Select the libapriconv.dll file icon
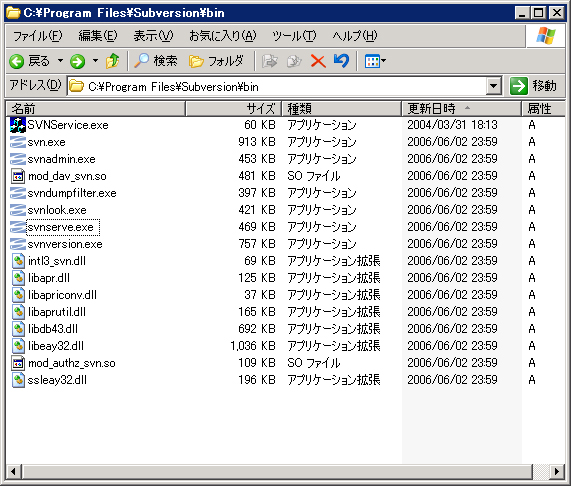The image size is (571, 486). (18, 295)
